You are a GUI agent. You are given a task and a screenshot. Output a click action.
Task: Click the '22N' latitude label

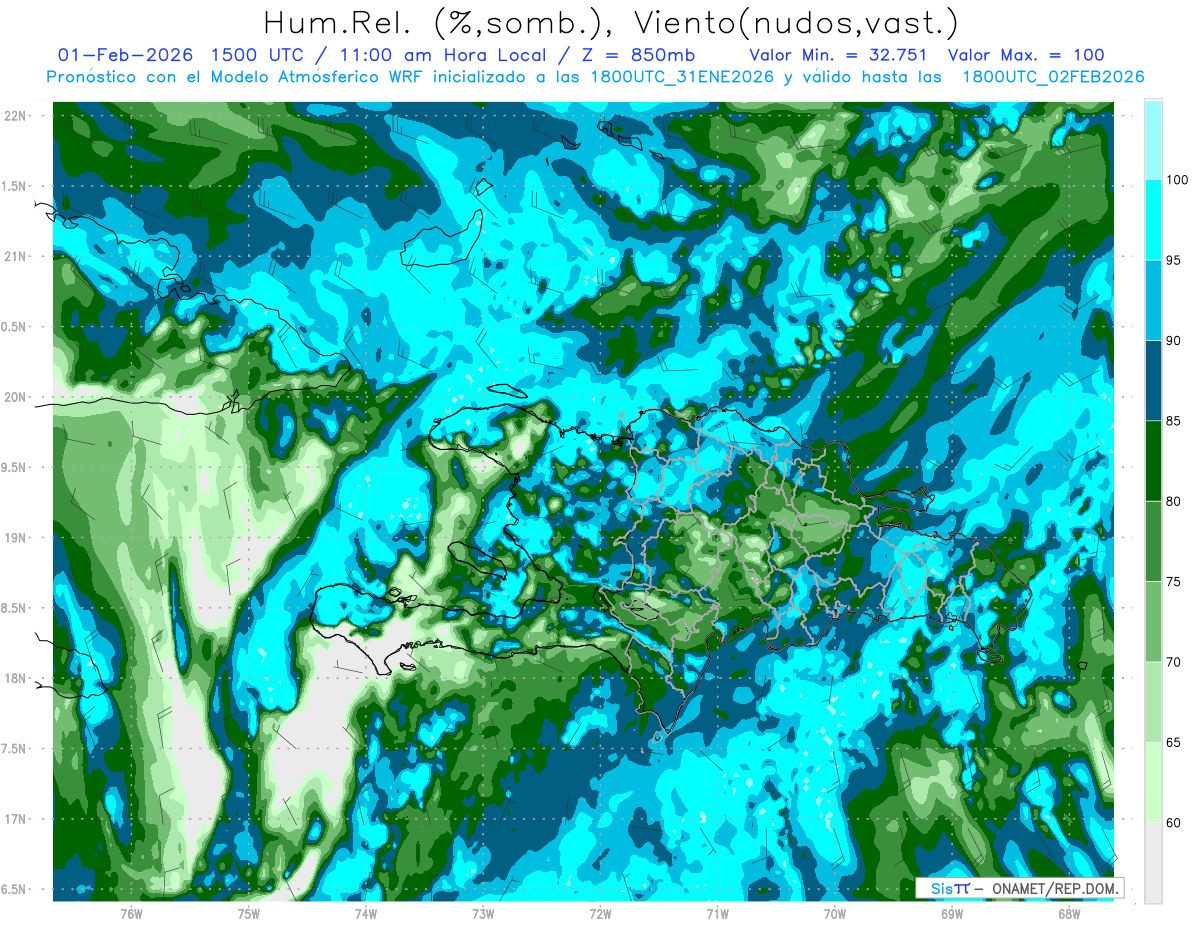click(16, 115)
